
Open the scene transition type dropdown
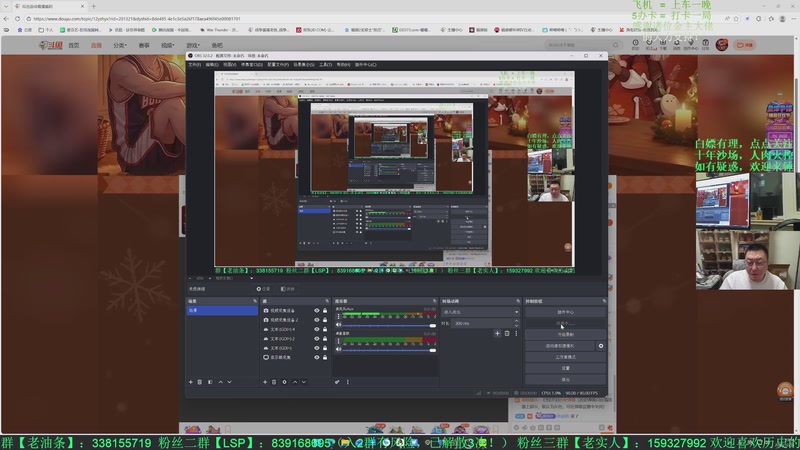click(x=481, y=312)
